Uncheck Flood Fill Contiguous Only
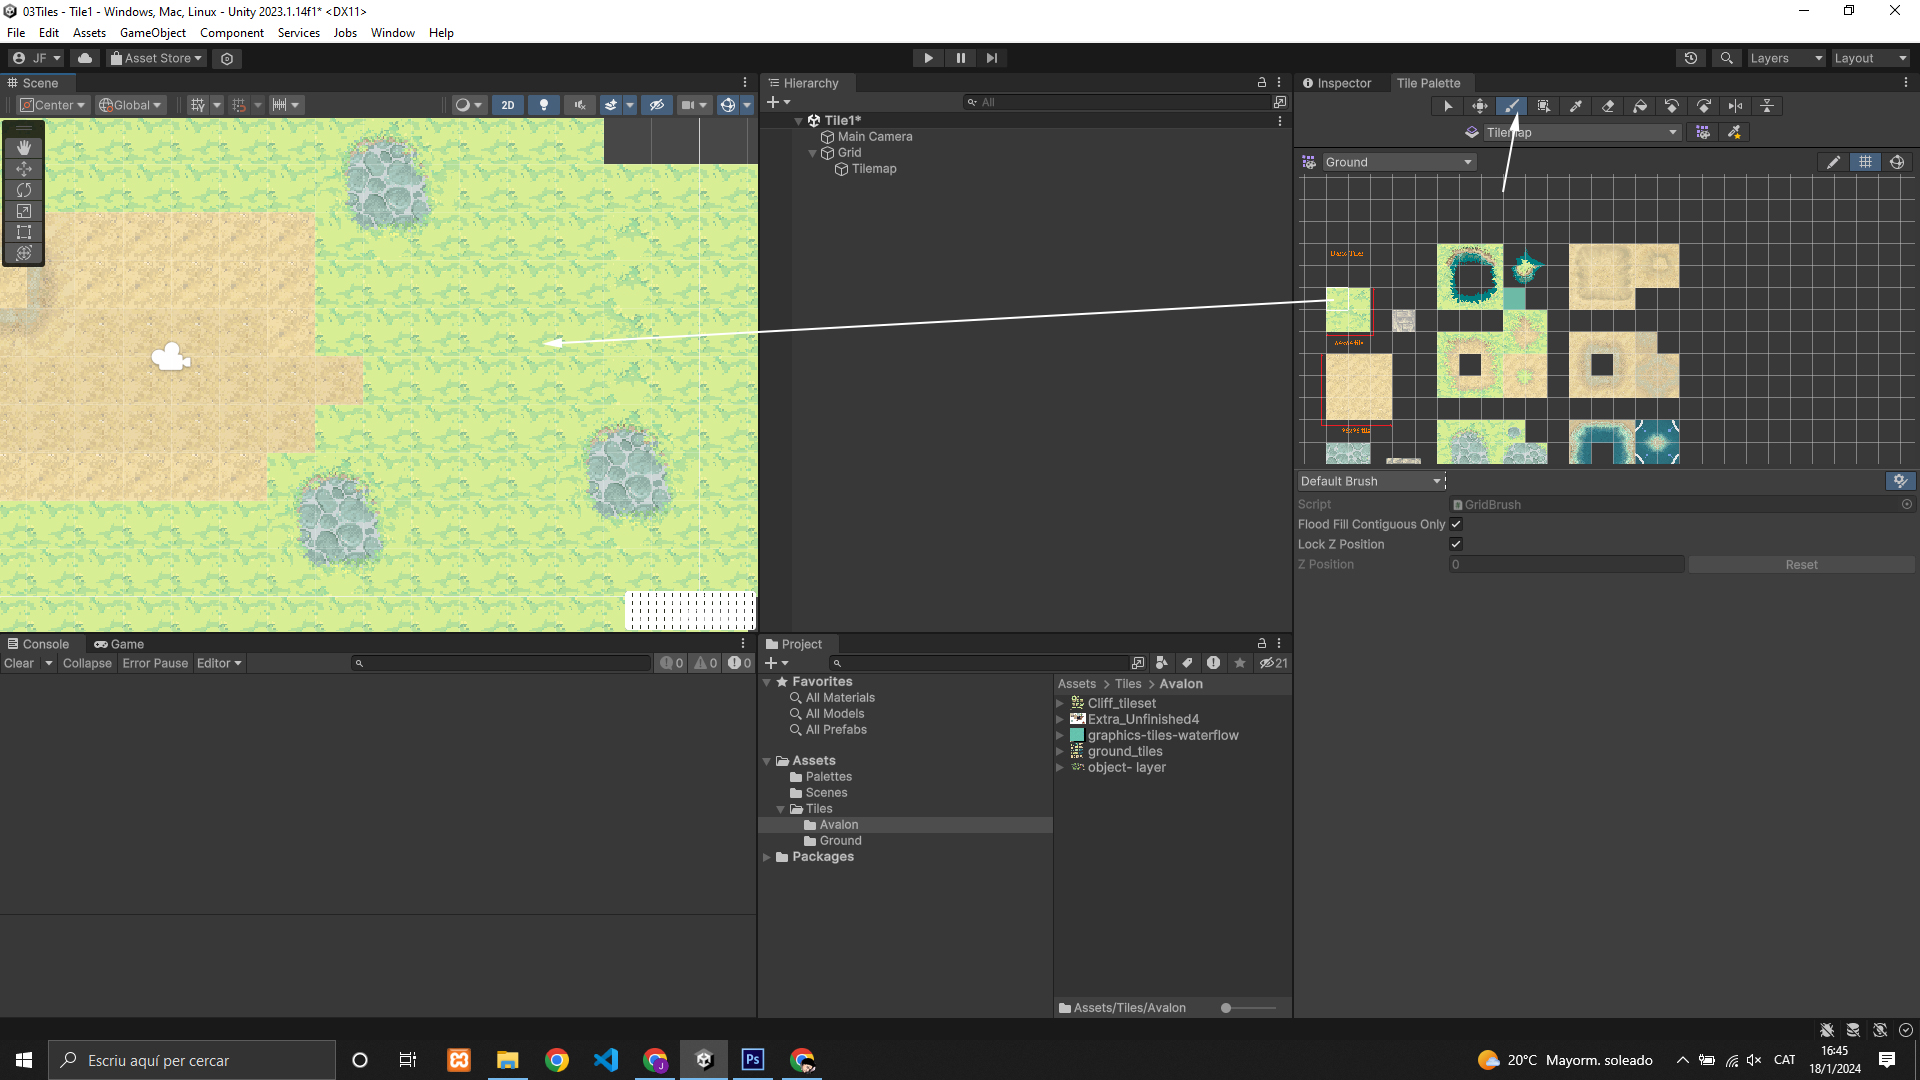This screenshot has height=1080, width=1920. point(1456,524)
